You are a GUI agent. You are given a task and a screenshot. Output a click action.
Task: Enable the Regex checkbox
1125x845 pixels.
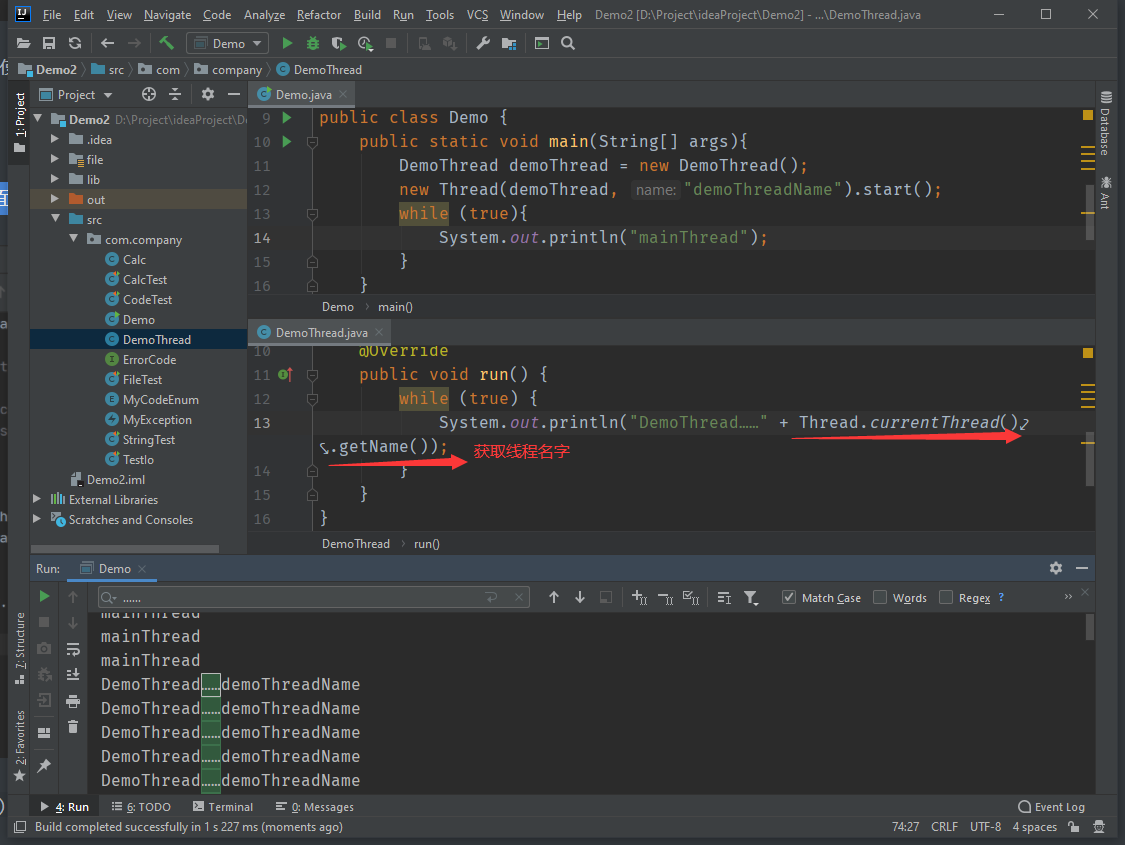point(946,597)
